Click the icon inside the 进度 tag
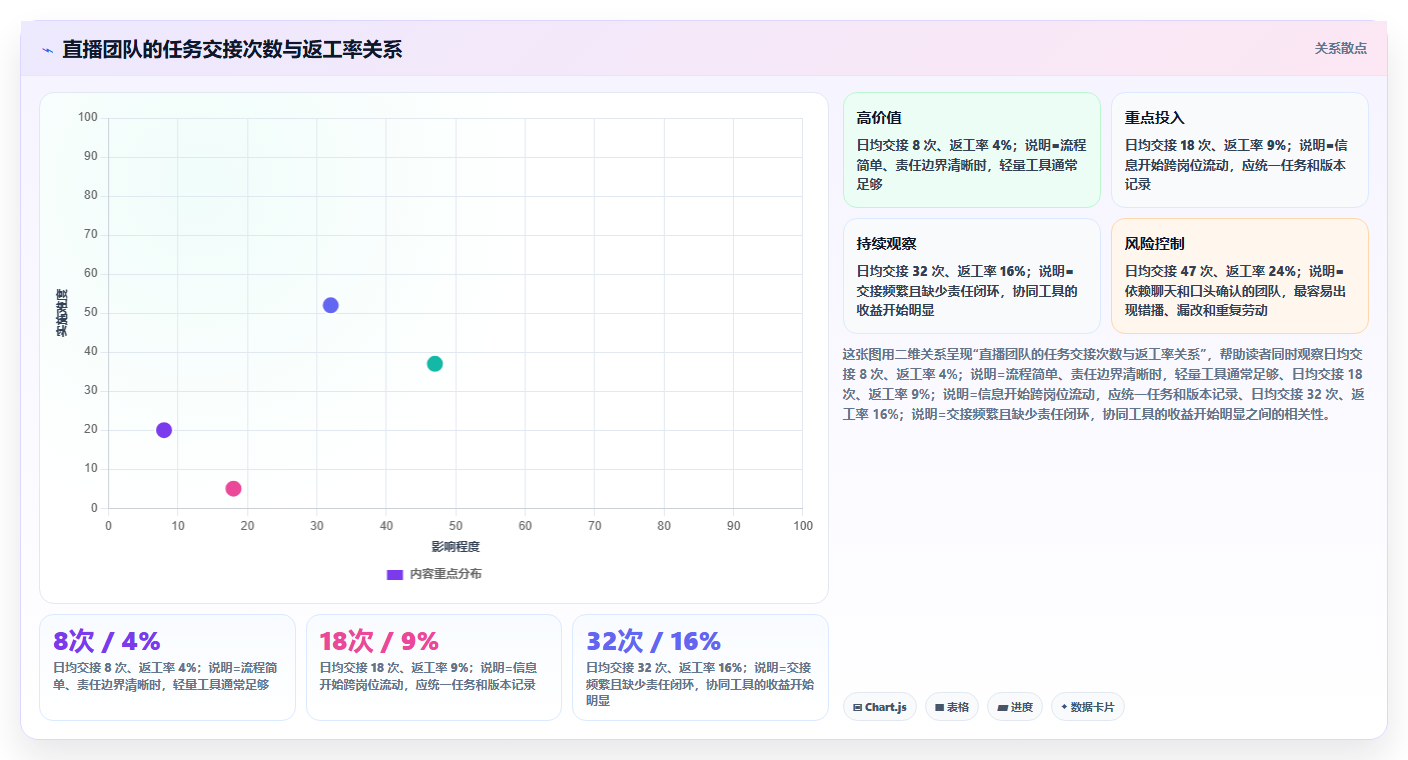 [x=1002, y=707]
